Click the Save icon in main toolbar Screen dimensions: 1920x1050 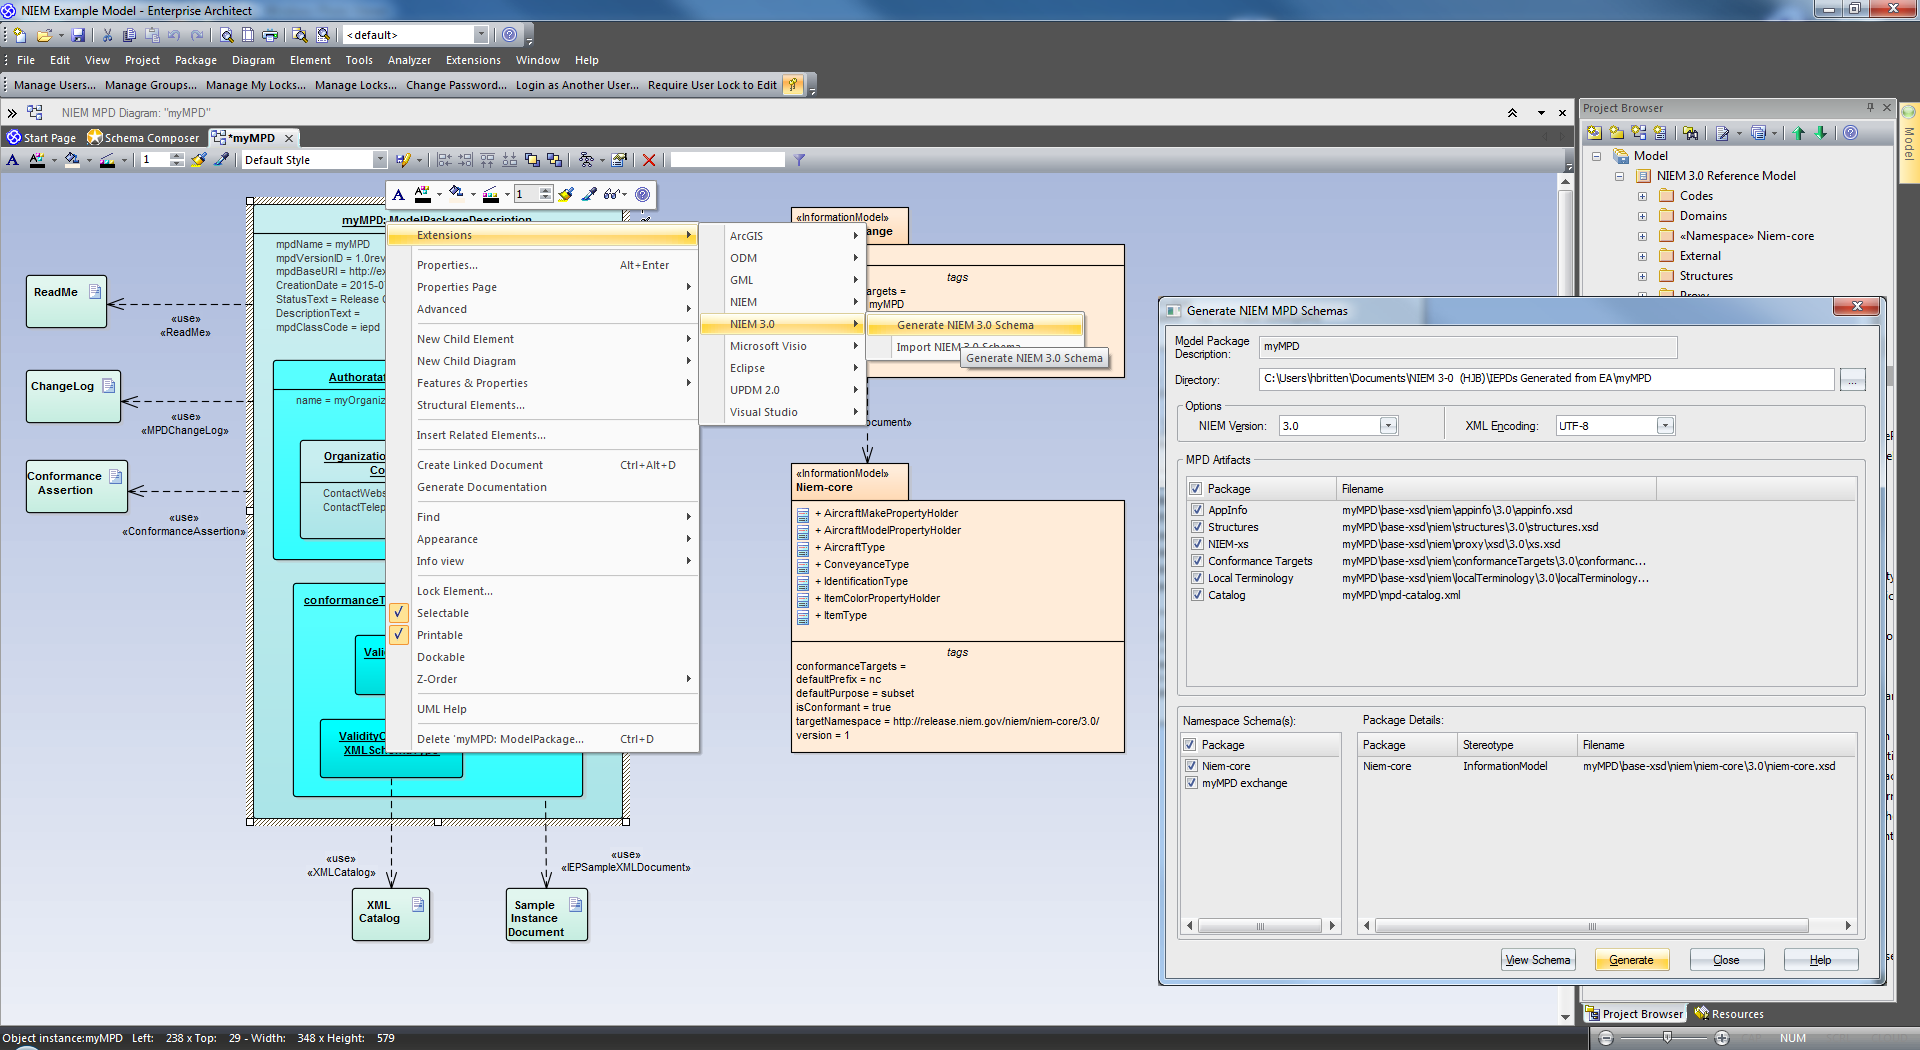[78, 35]
